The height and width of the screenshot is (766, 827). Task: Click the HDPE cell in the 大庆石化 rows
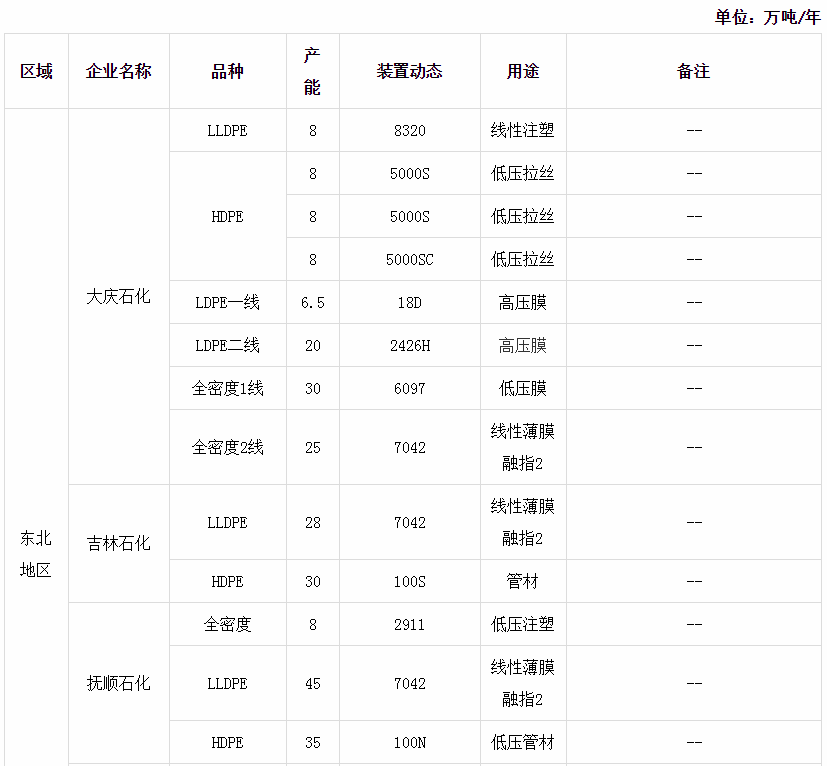(227, 216)
